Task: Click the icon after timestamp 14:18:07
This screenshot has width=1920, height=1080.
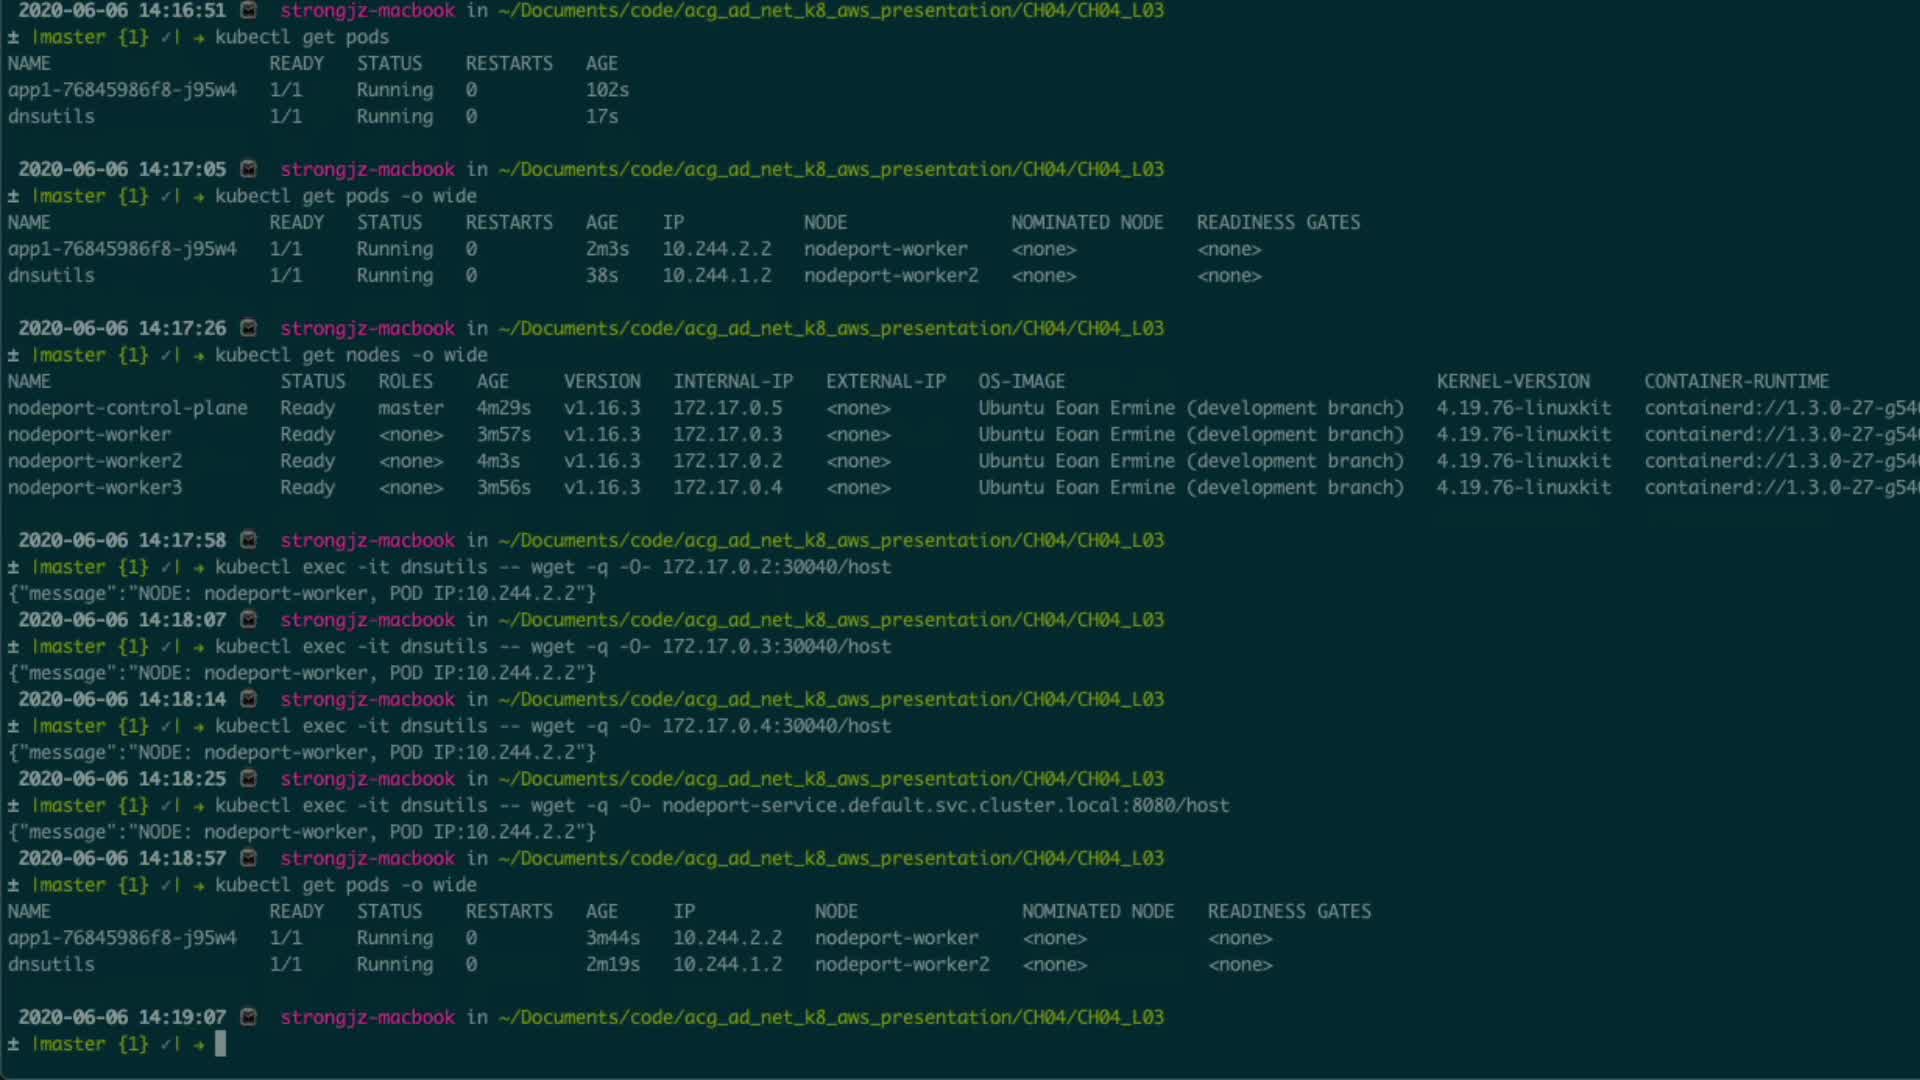Action: point(249,620)
